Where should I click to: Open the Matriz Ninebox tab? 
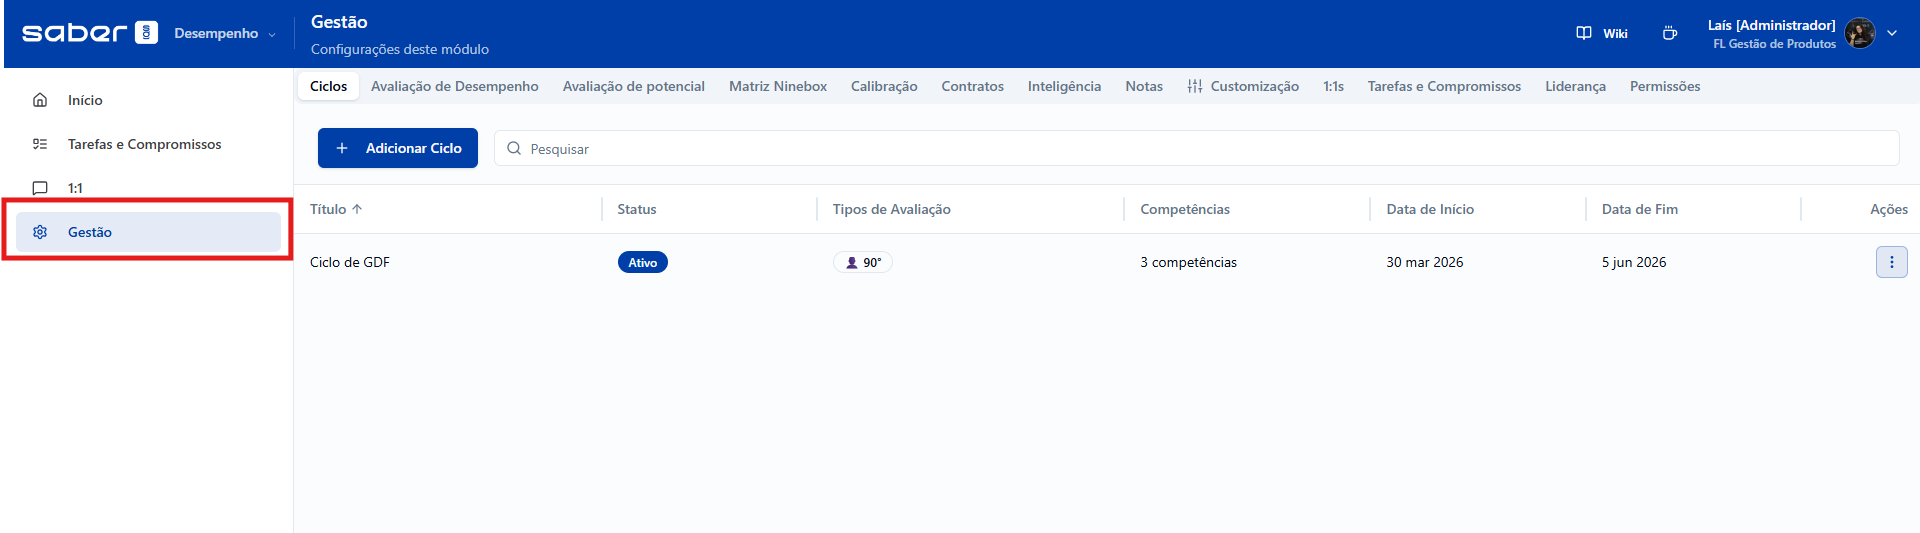coord(777,86)
